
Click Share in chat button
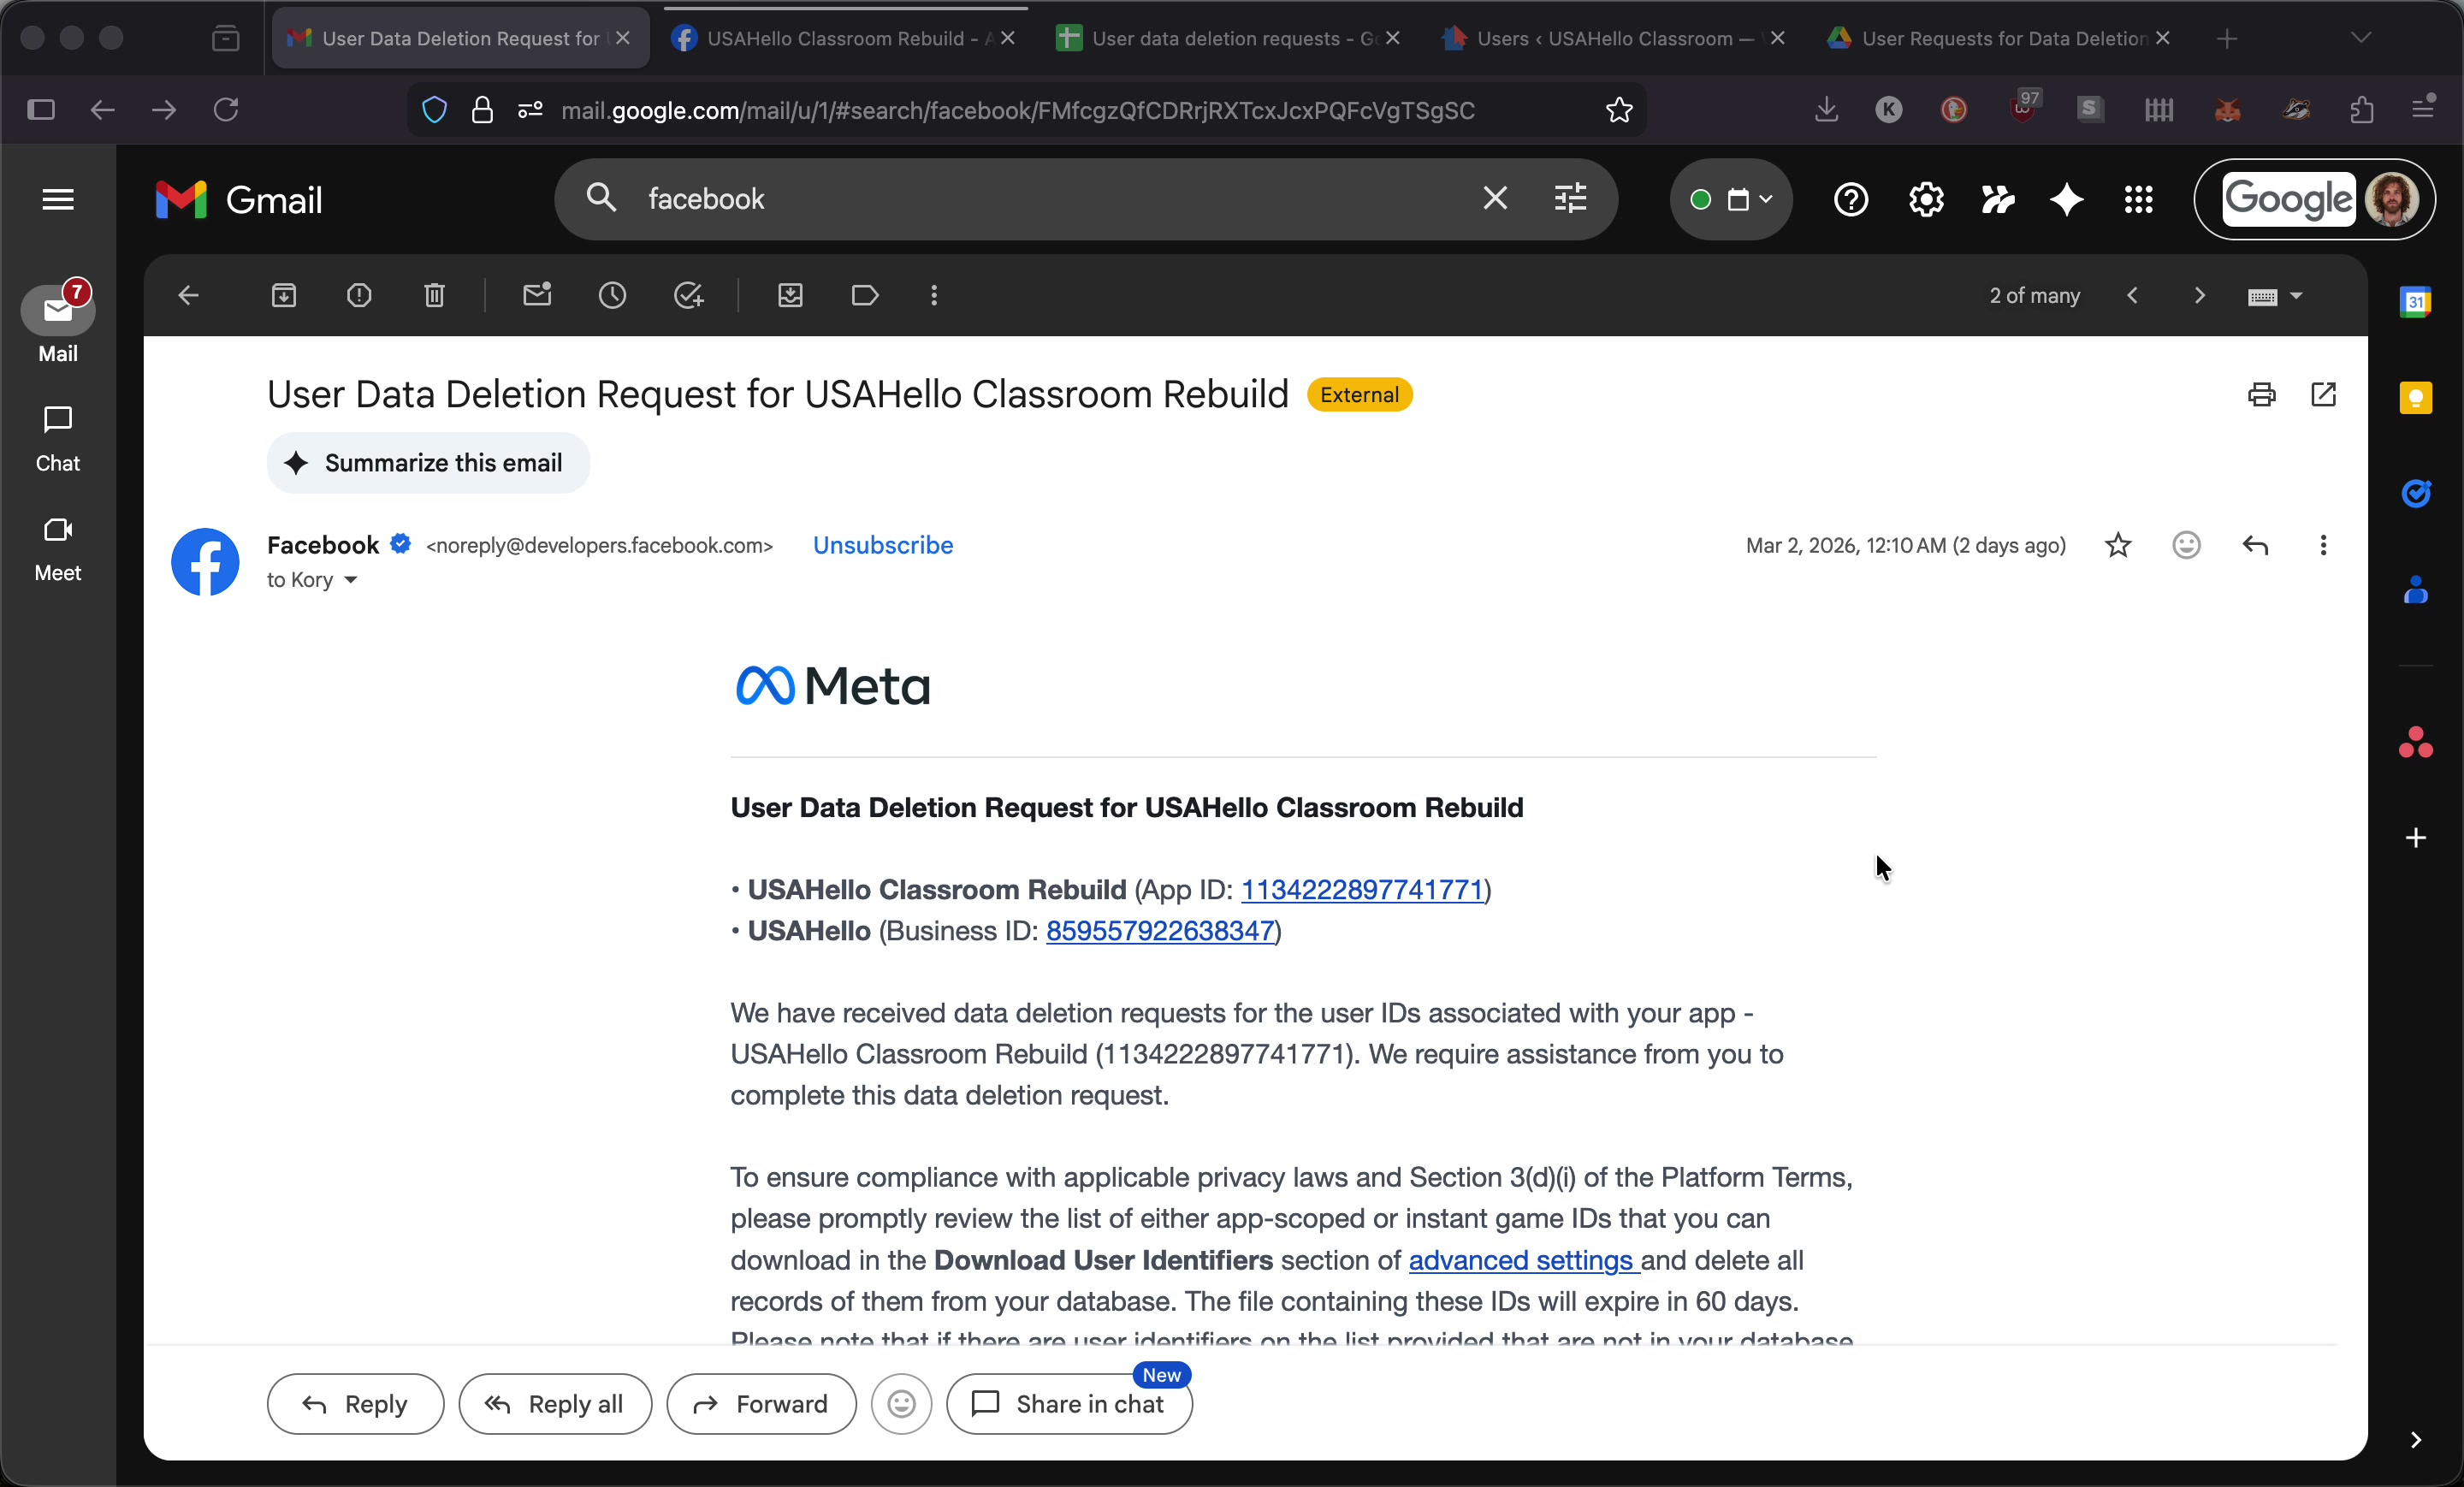tap(1069, 1405)
